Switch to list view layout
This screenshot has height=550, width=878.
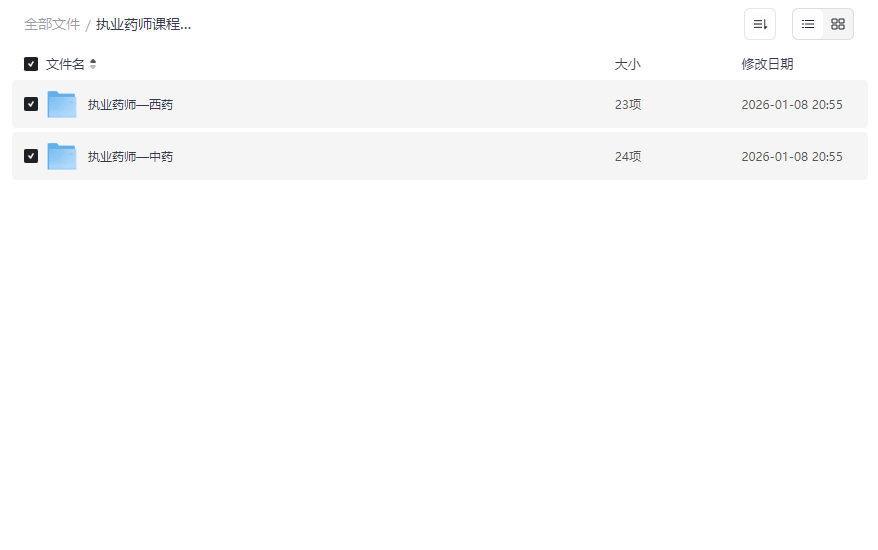(x=808, y=24)
